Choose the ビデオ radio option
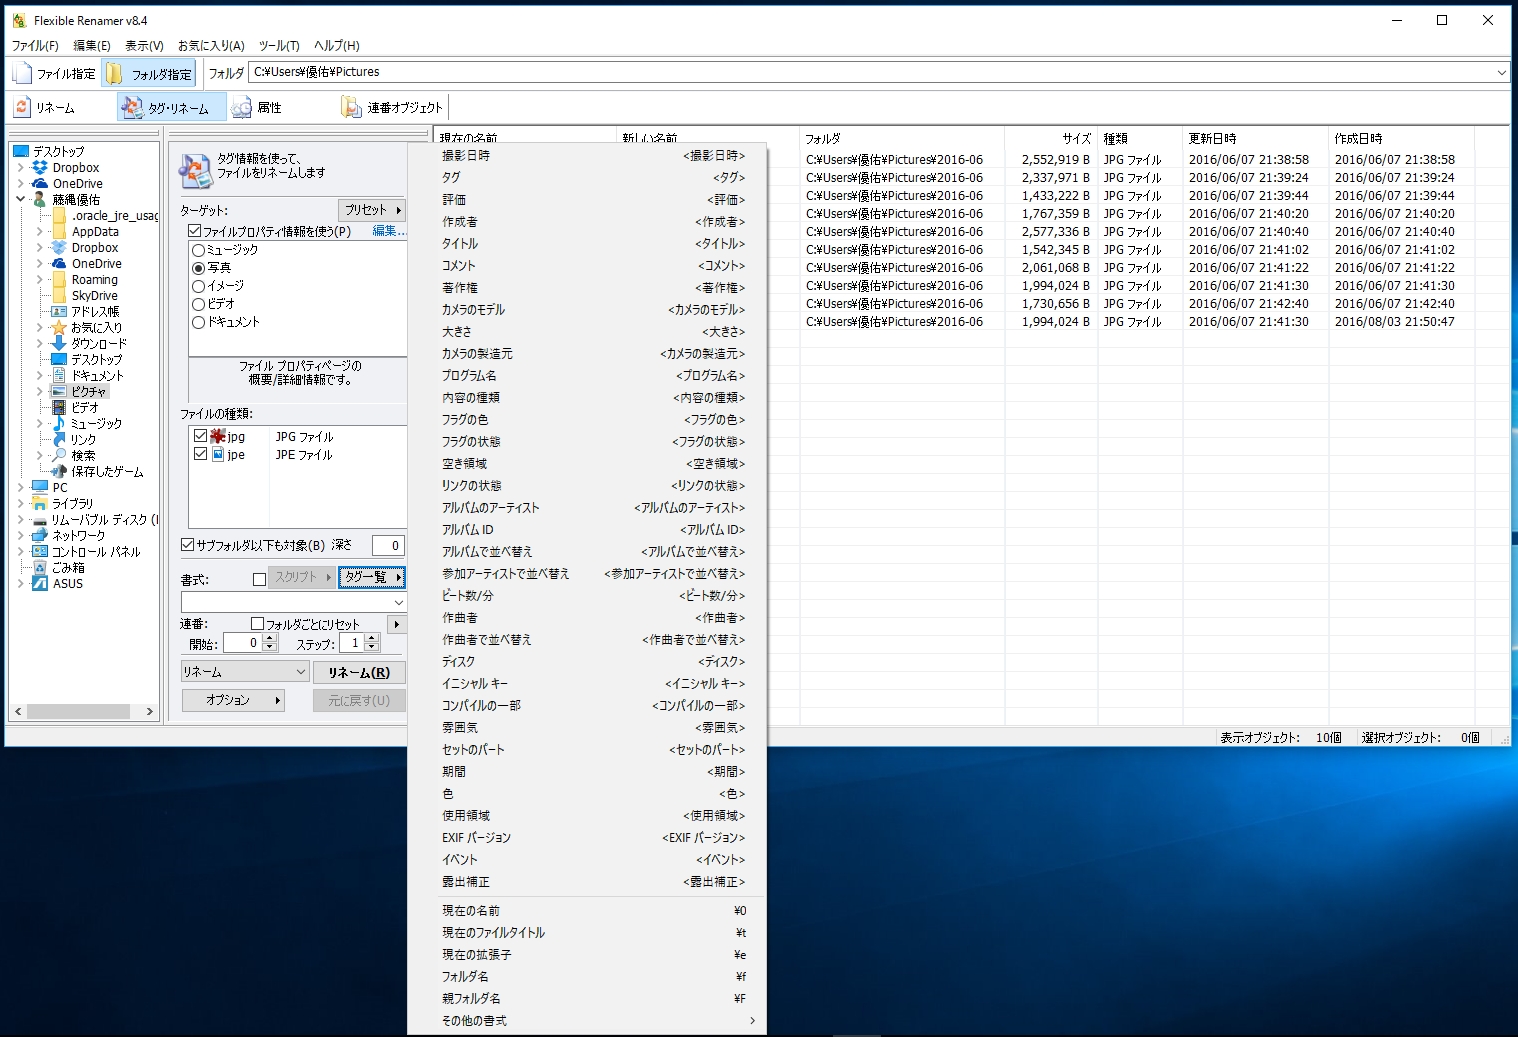1518x1037 pixels. click(x=198, y=304)
